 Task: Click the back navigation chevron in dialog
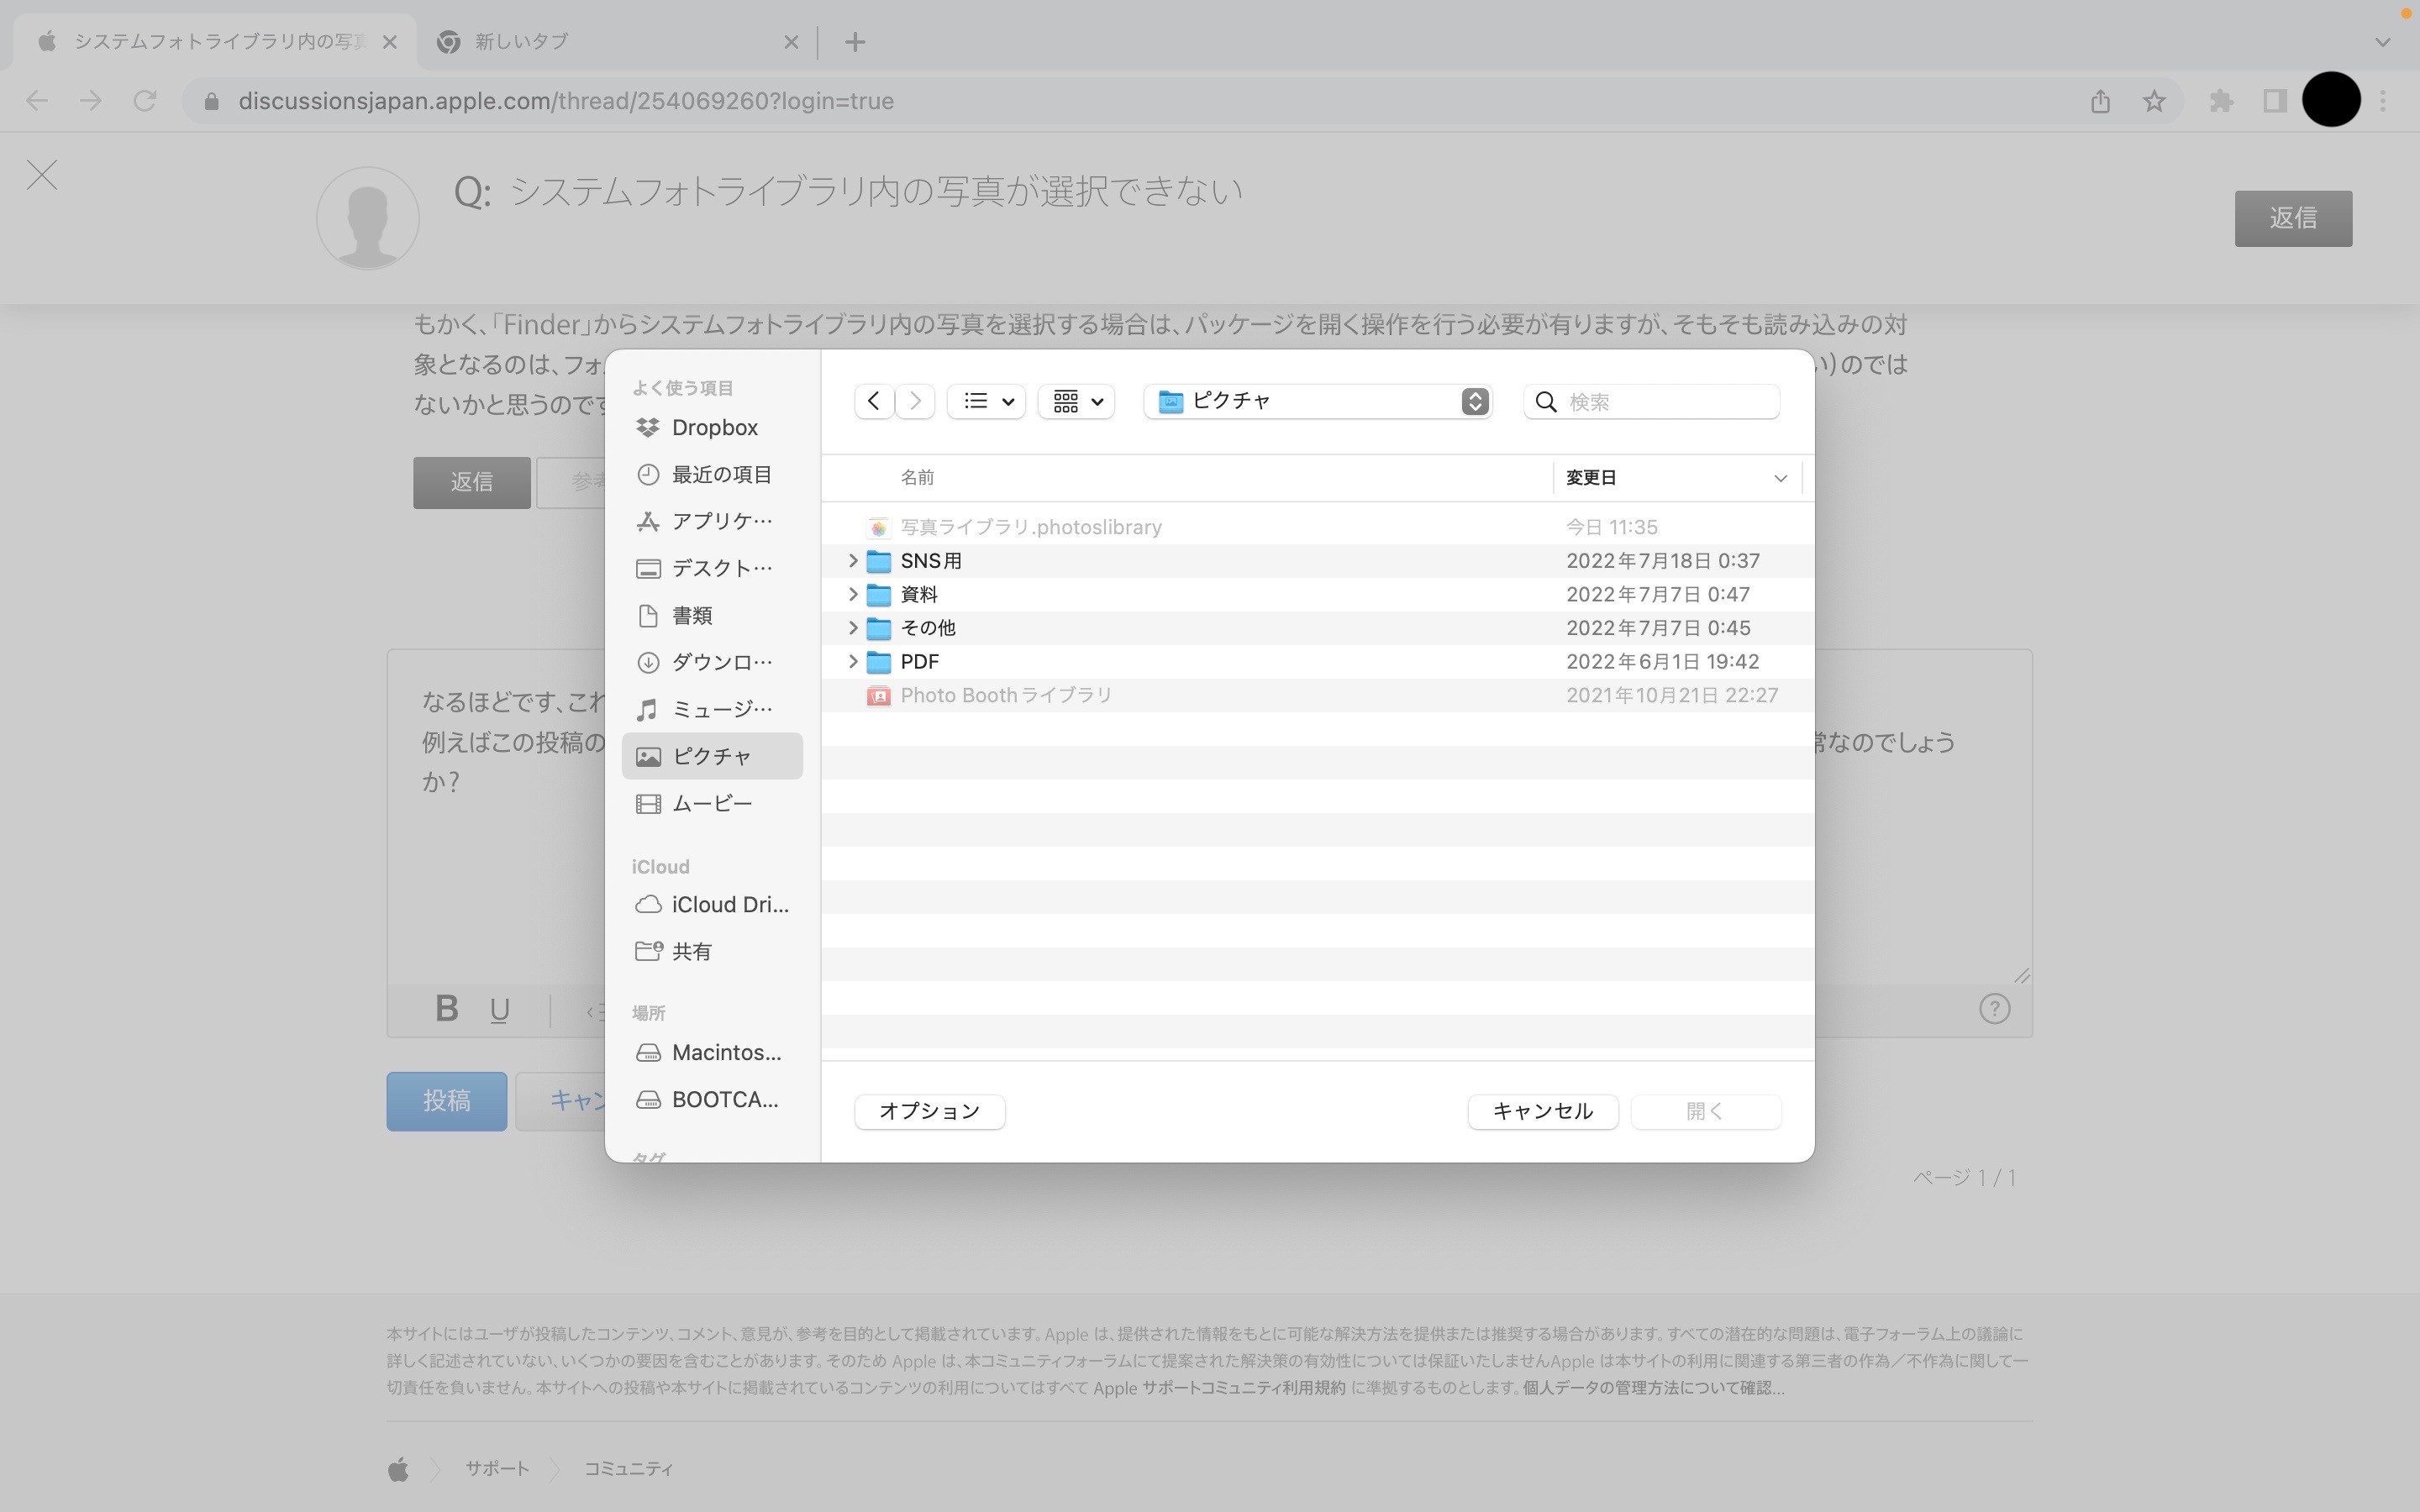point(874,401)
